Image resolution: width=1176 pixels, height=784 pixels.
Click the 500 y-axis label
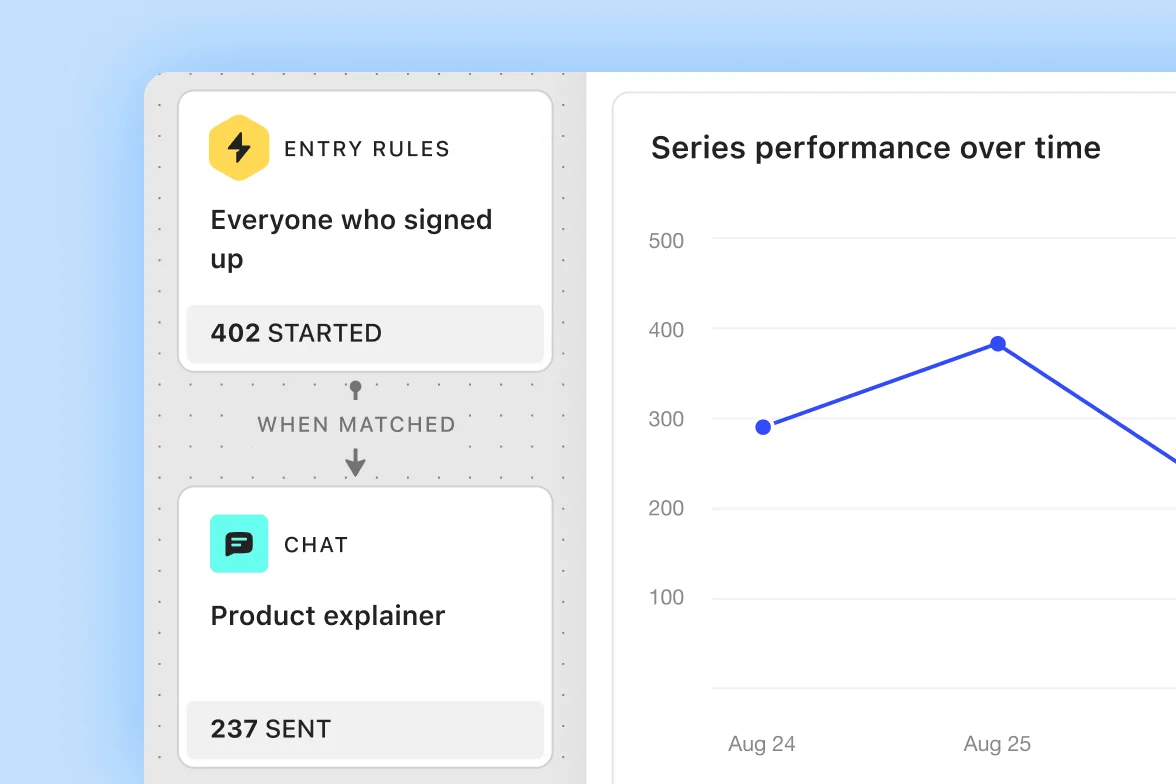[x=666, y=240]
